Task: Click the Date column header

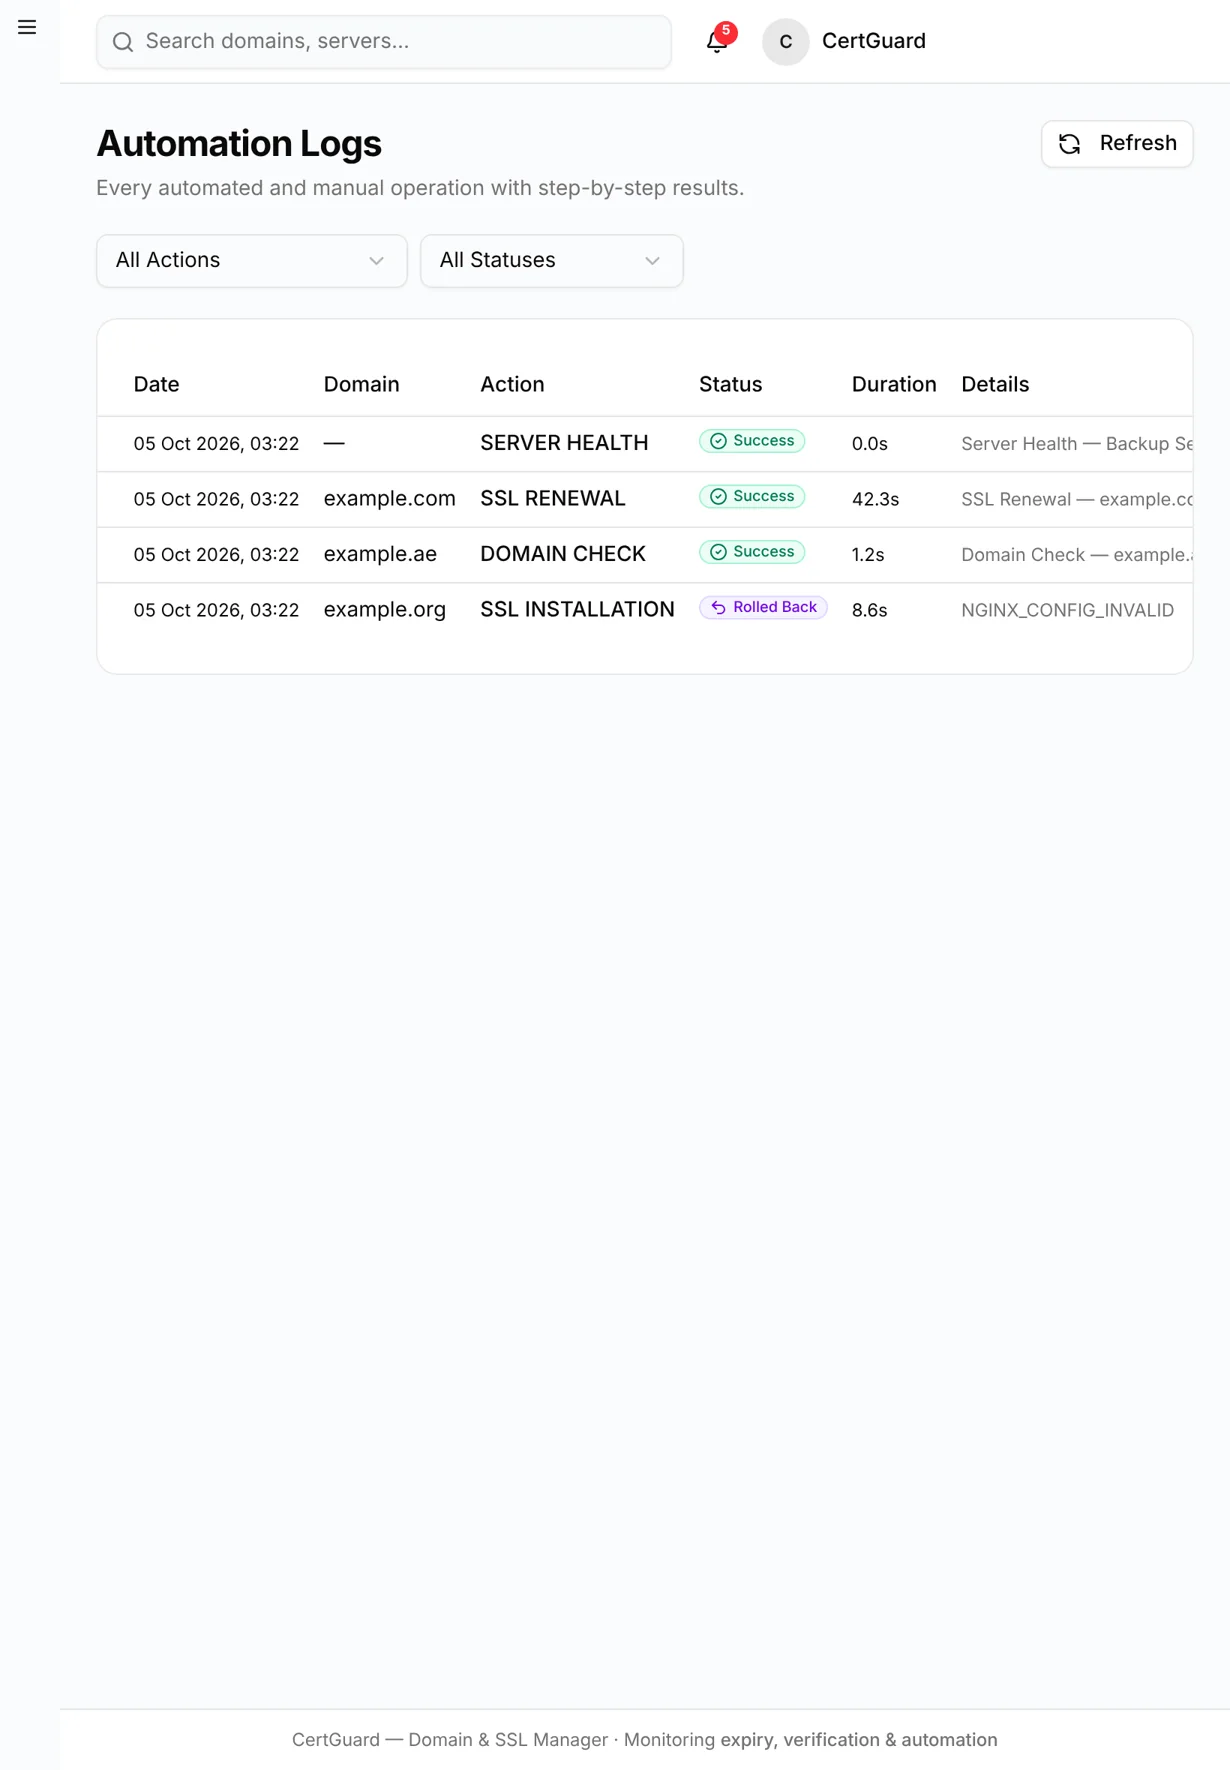Action: [157, 385]
